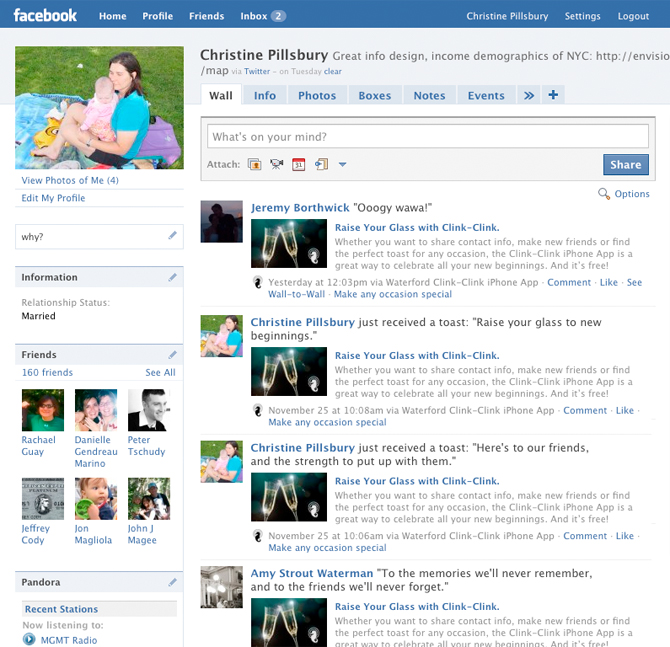This screenshot has height=647, width=670.
Task: Open the Inbox unread count badge
Action: coord(278,16)
